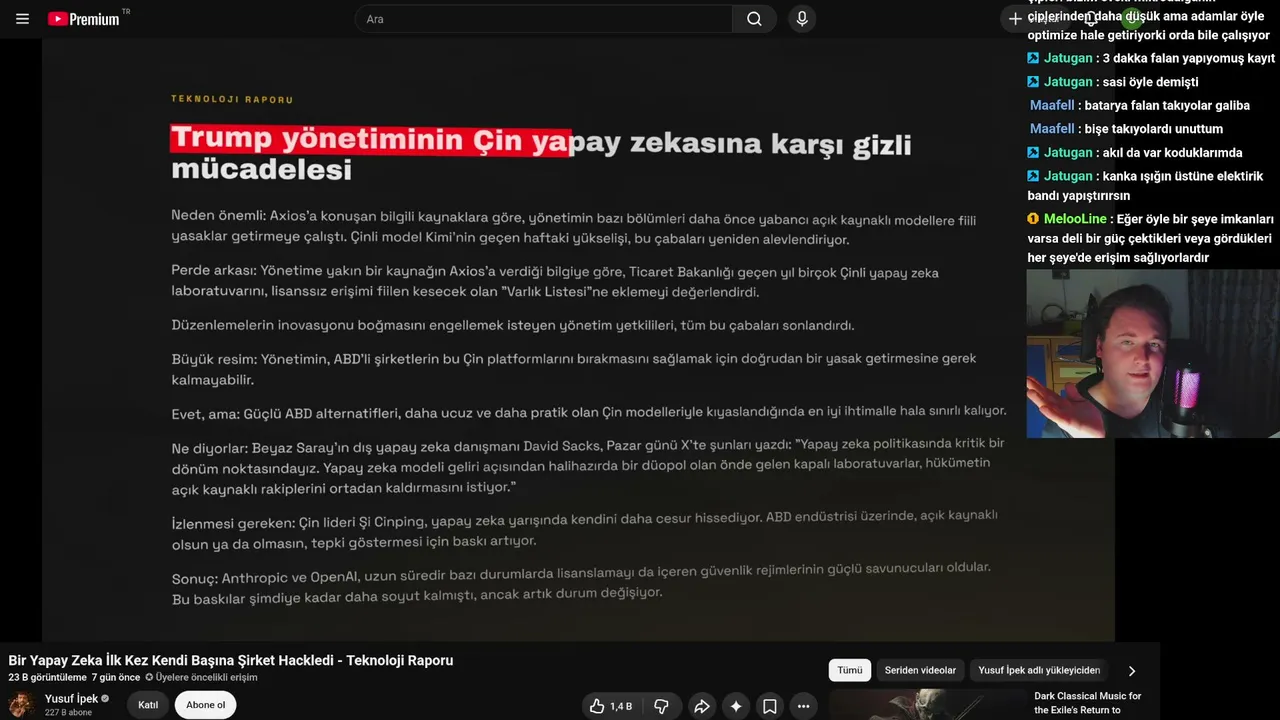This screenshot has width=1280, height=720.
Task: Visit the Yusuf İpek channel name link
Action: pos(71,699)
